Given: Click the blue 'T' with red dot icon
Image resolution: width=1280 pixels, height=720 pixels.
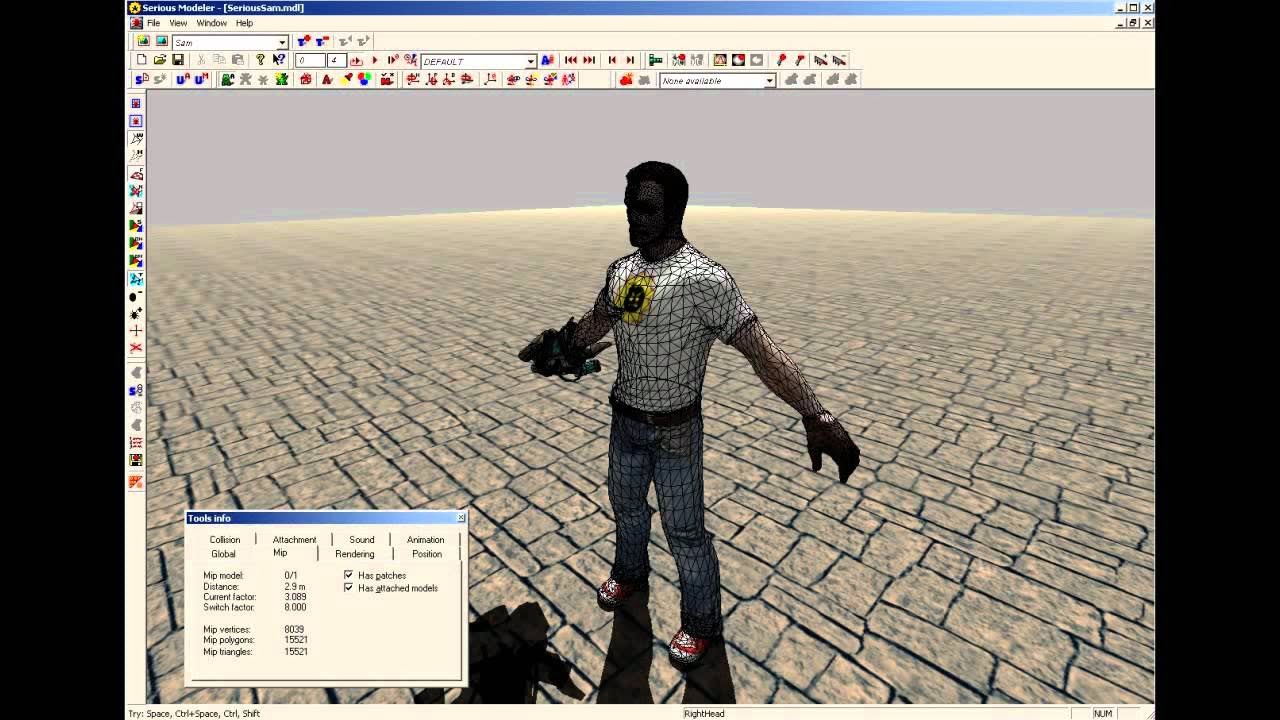Looking at the screenshot, I should pyautogui.click(x=303, y=42).
